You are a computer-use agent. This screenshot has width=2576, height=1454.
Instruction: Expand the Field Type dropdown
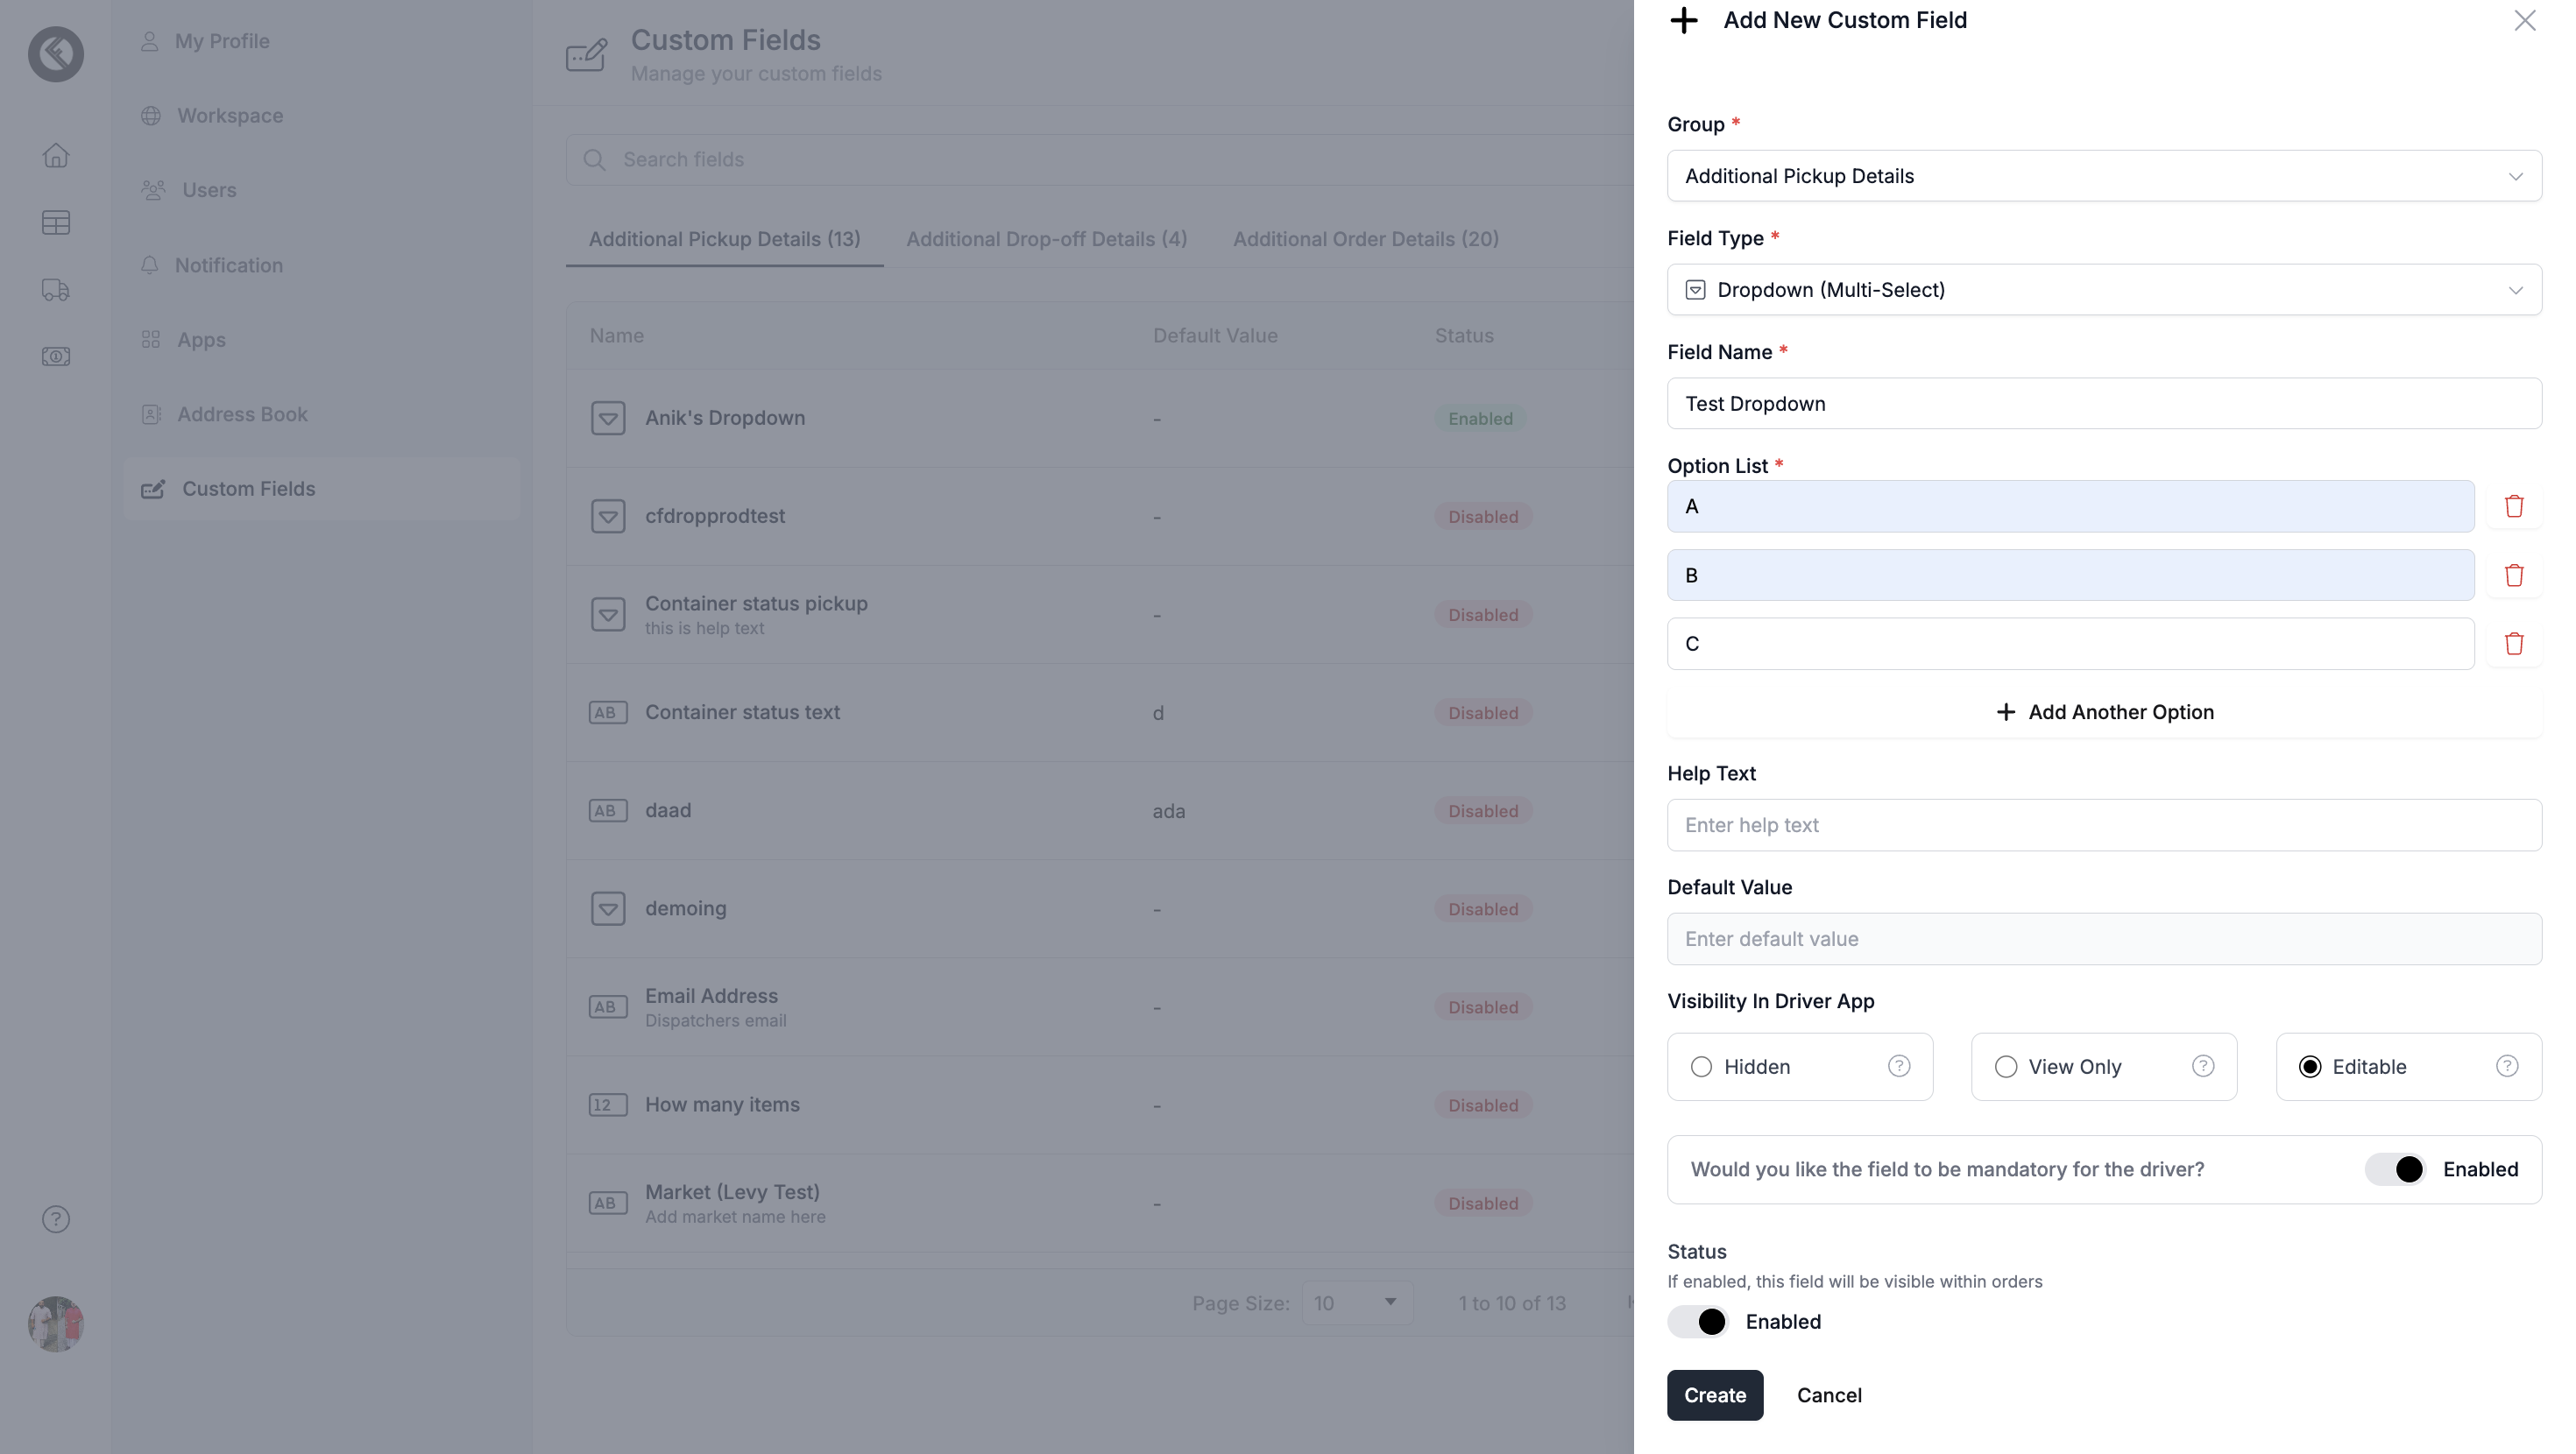tap(2104, 290)
